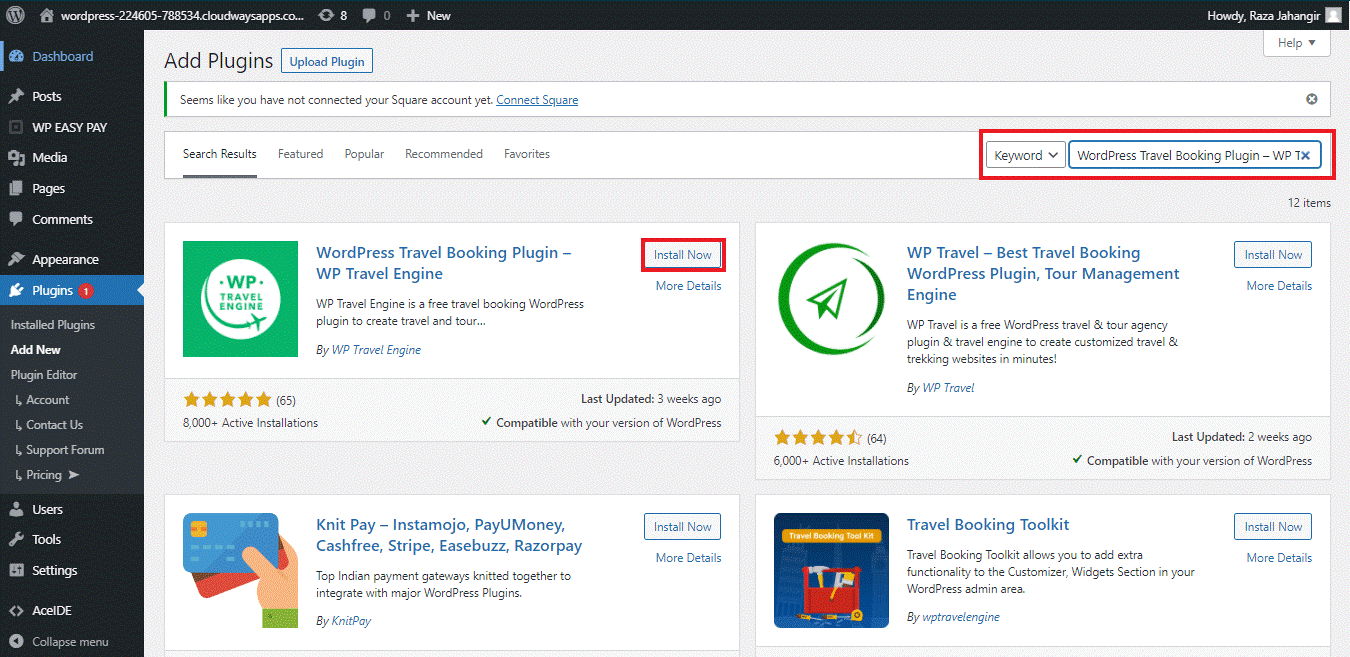Viewport: 1350px width, 657px height.
Task: Click the Connect Square link in the notice
Action: tap(537, 99)
